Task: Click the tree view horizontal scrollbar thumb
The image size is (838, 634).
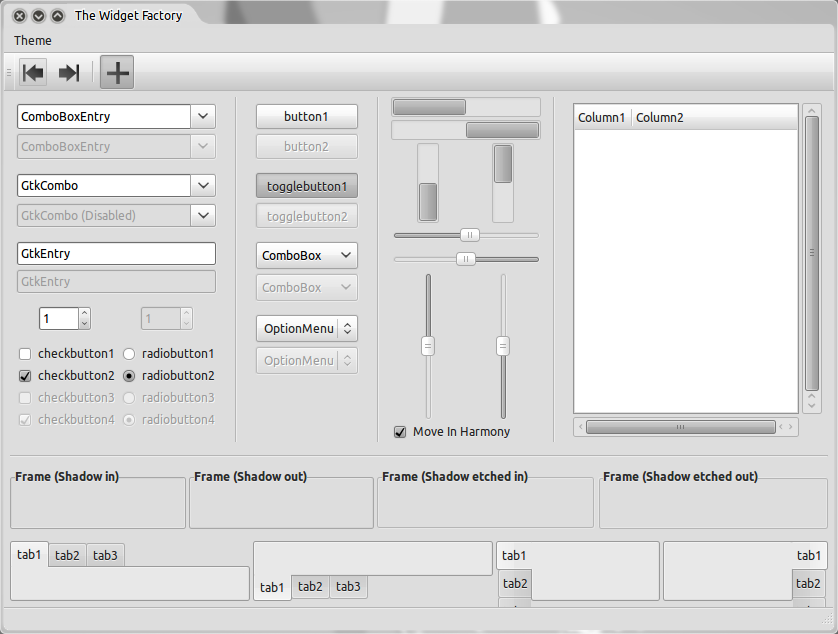Action: [680, 427]
